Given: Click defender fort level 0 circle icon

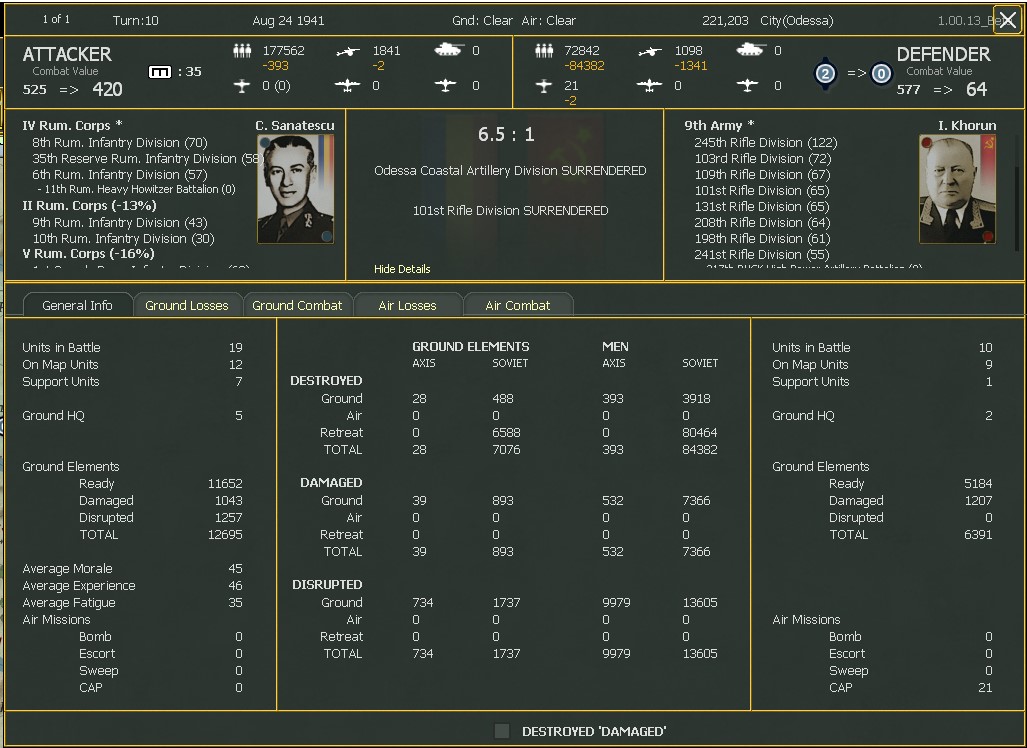Looking at the screenshot, I should click(881, 73).
